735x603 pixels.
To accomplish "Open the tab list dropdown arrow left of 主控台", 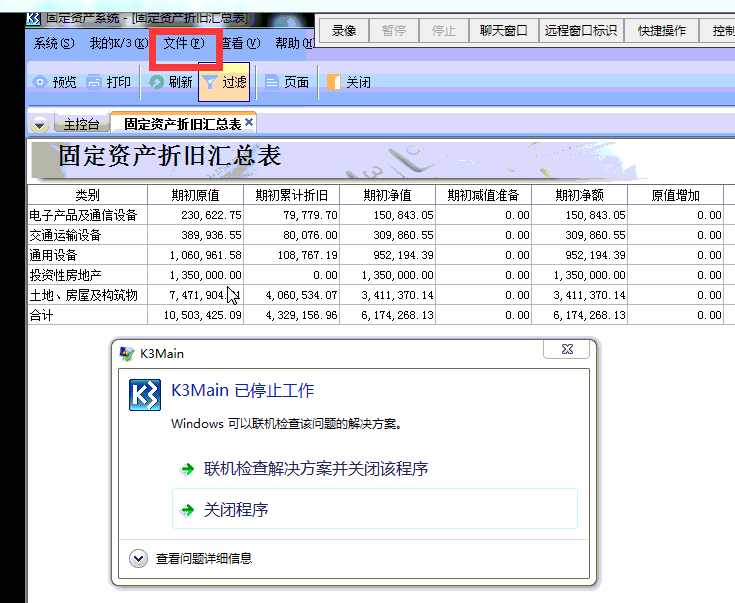I will (x=40, y=125).
